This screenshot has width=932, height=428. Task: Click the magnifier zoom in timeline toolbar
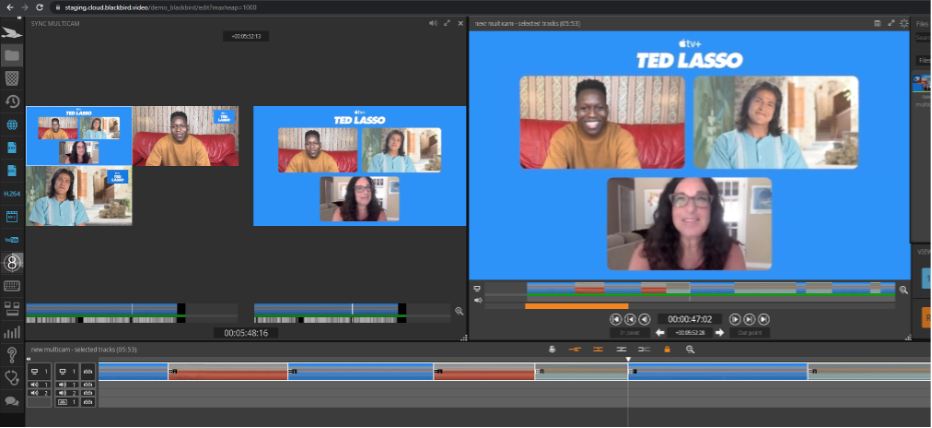[x=690, y=350]
